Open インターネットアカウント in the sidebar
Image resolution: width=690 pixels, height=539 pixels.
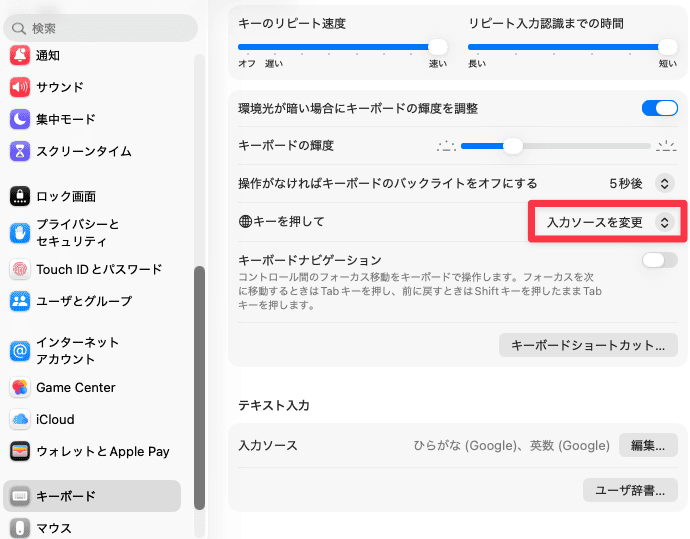(78, 351)
